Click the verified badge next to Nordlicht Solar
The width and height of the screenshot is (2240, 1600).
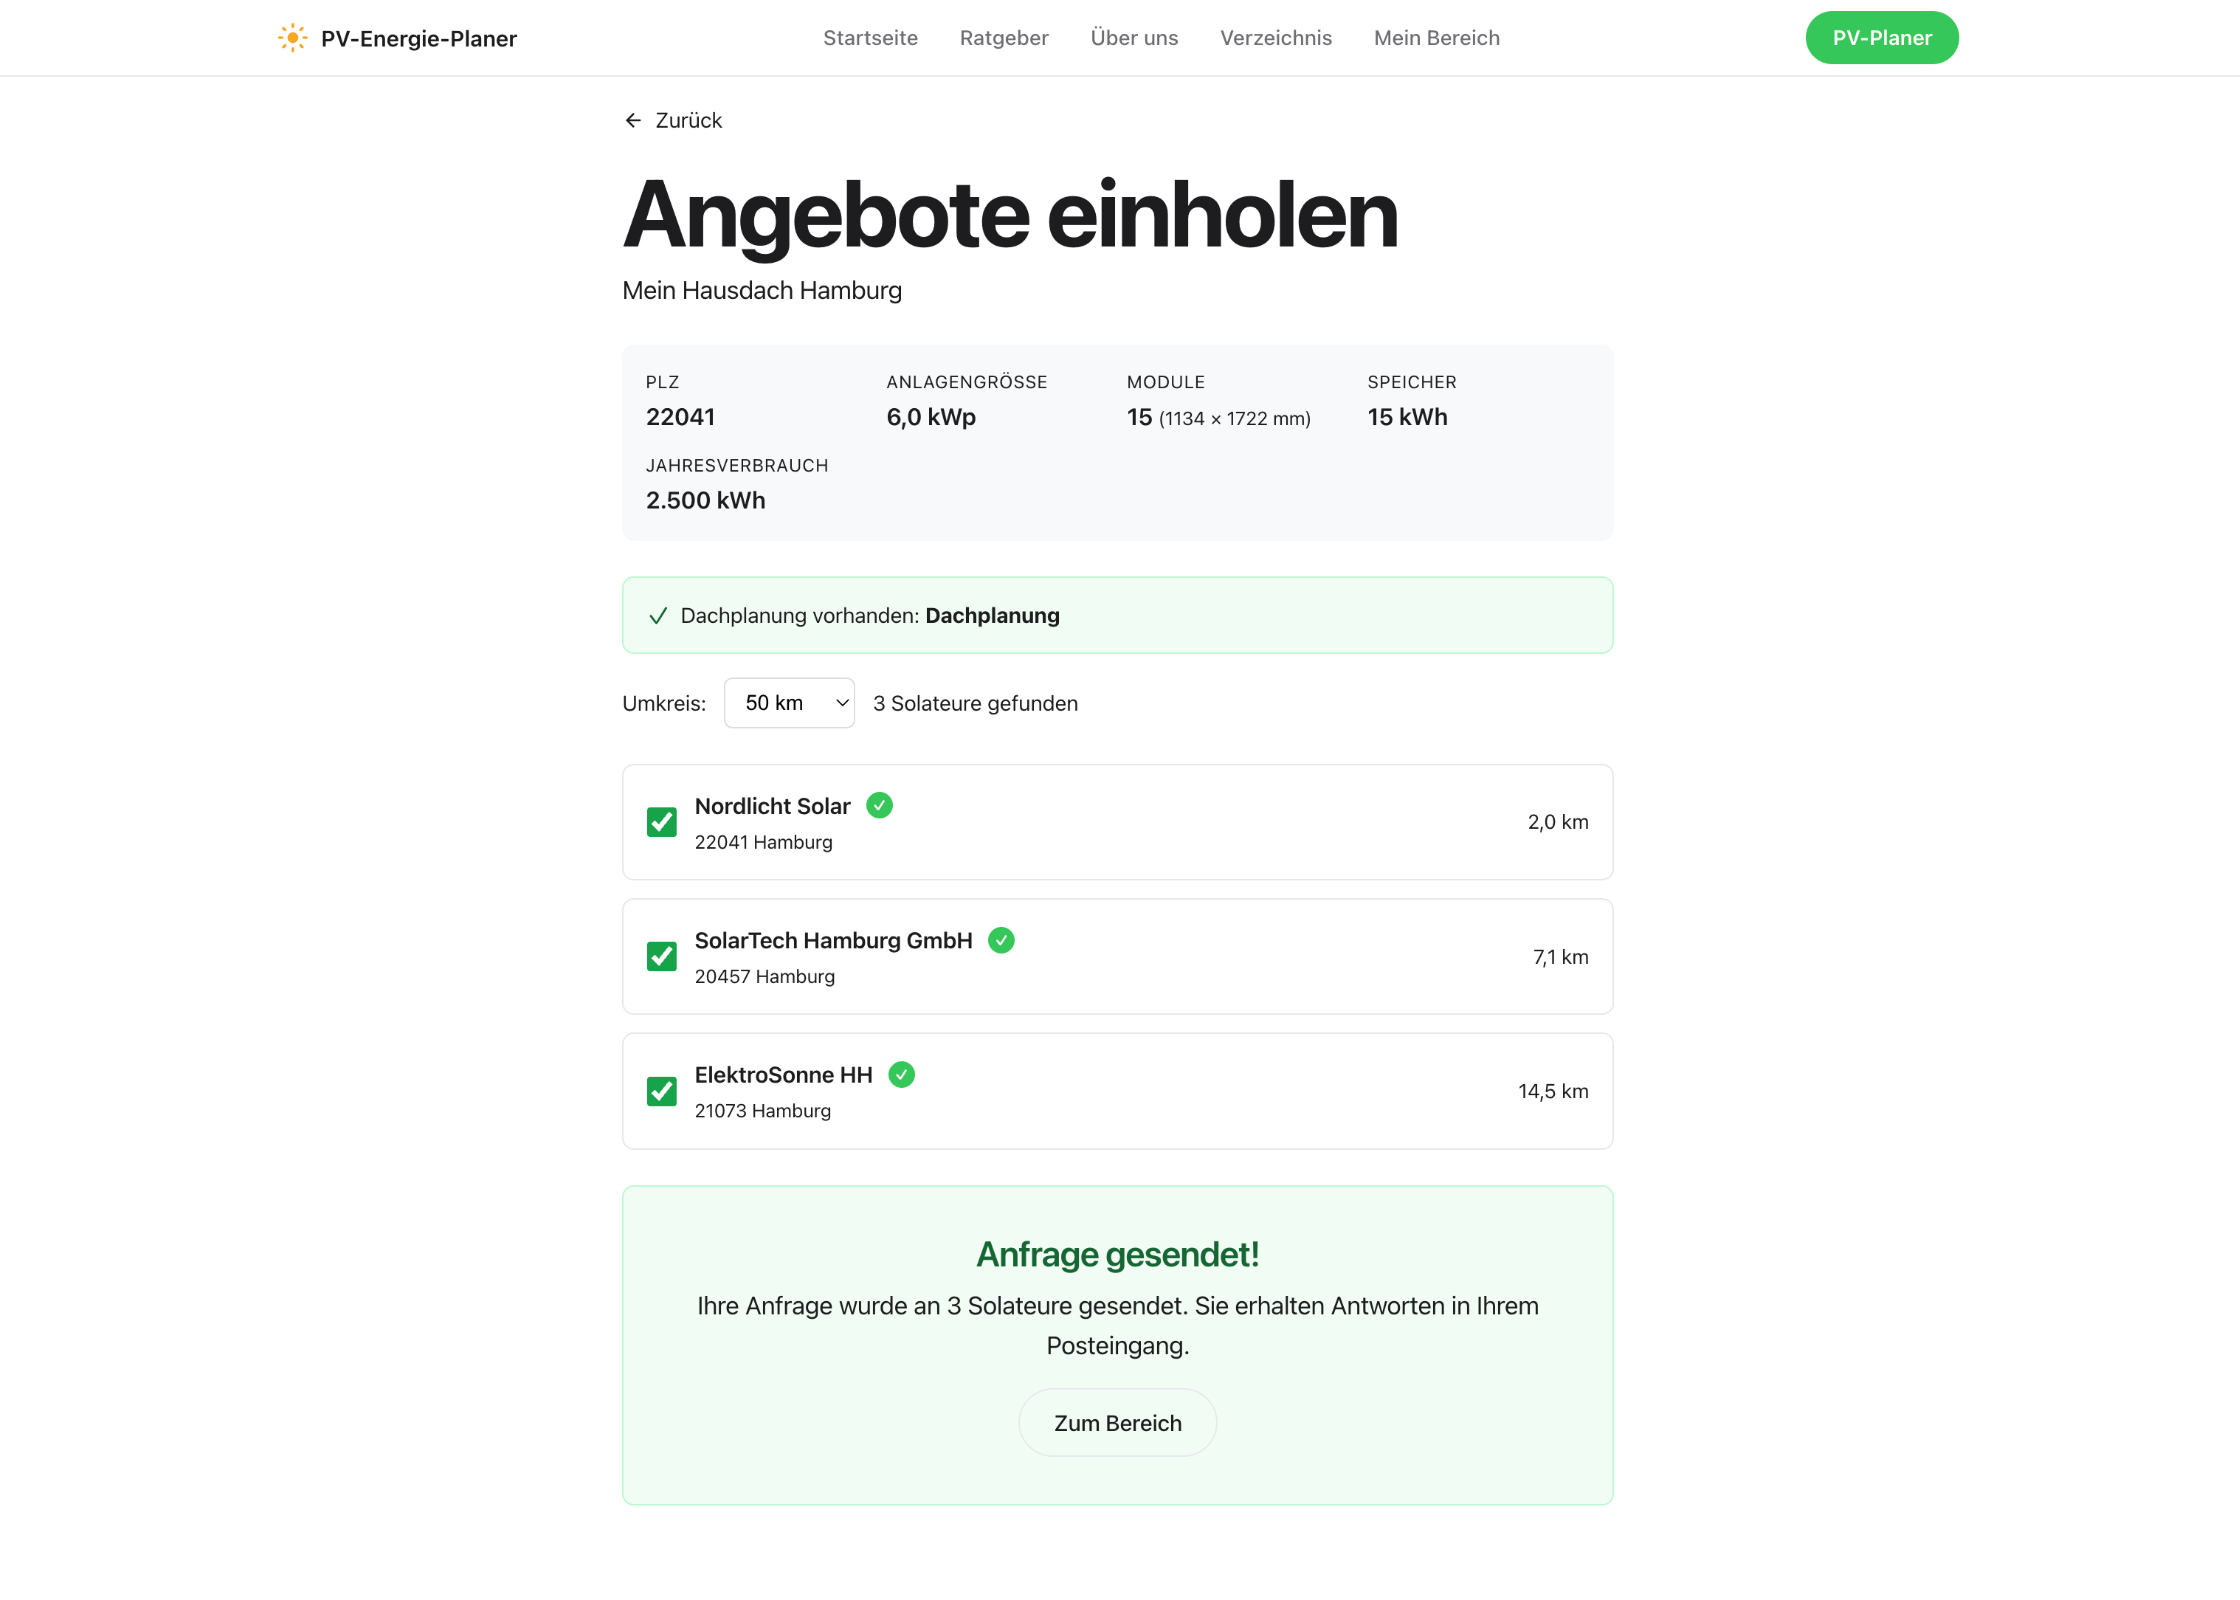[879, 805]
